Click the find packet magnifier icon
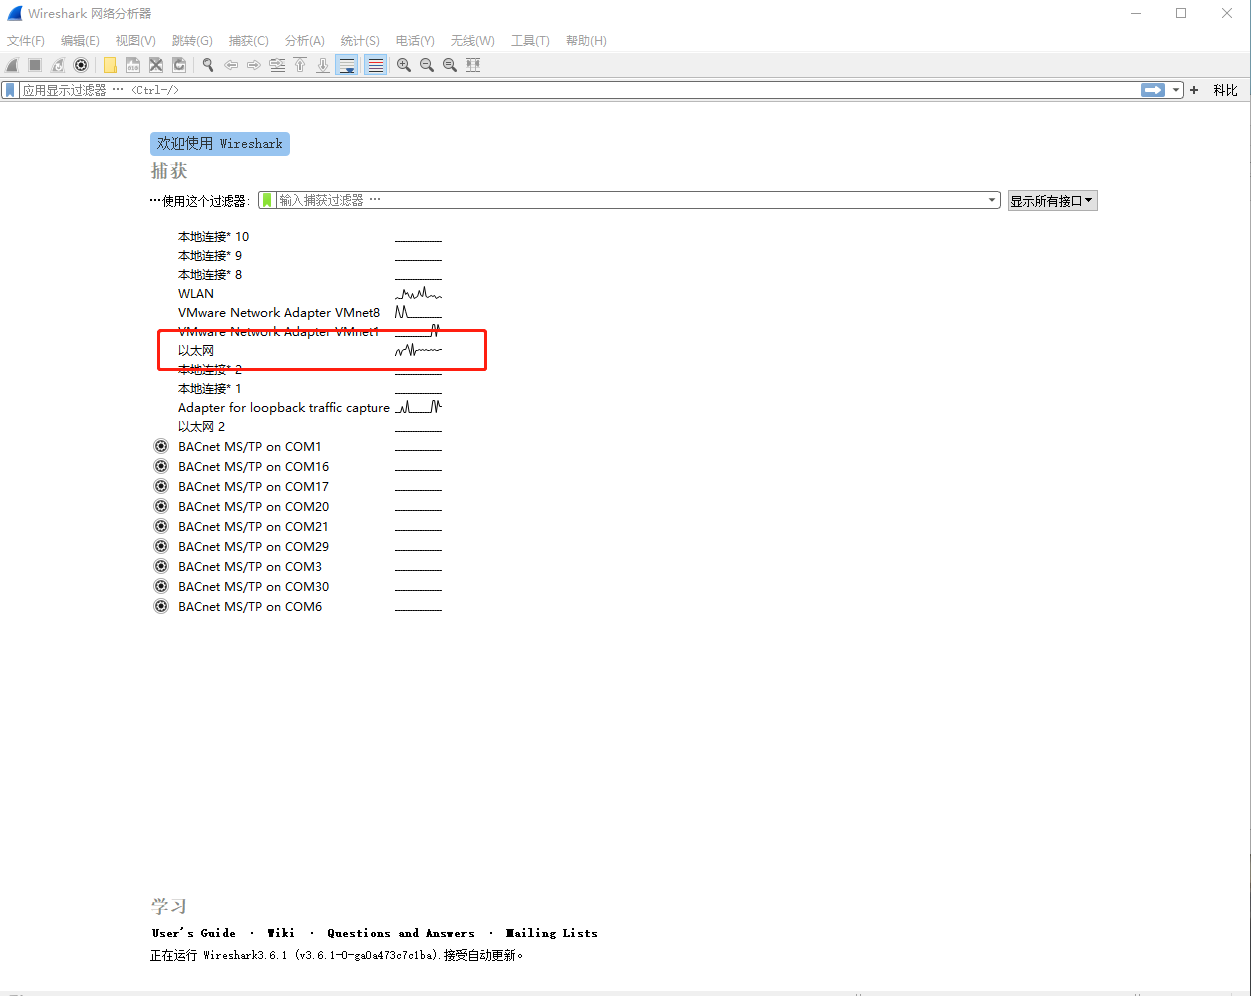This screenshot has height=996, width=1251. [x=208, y=65]
